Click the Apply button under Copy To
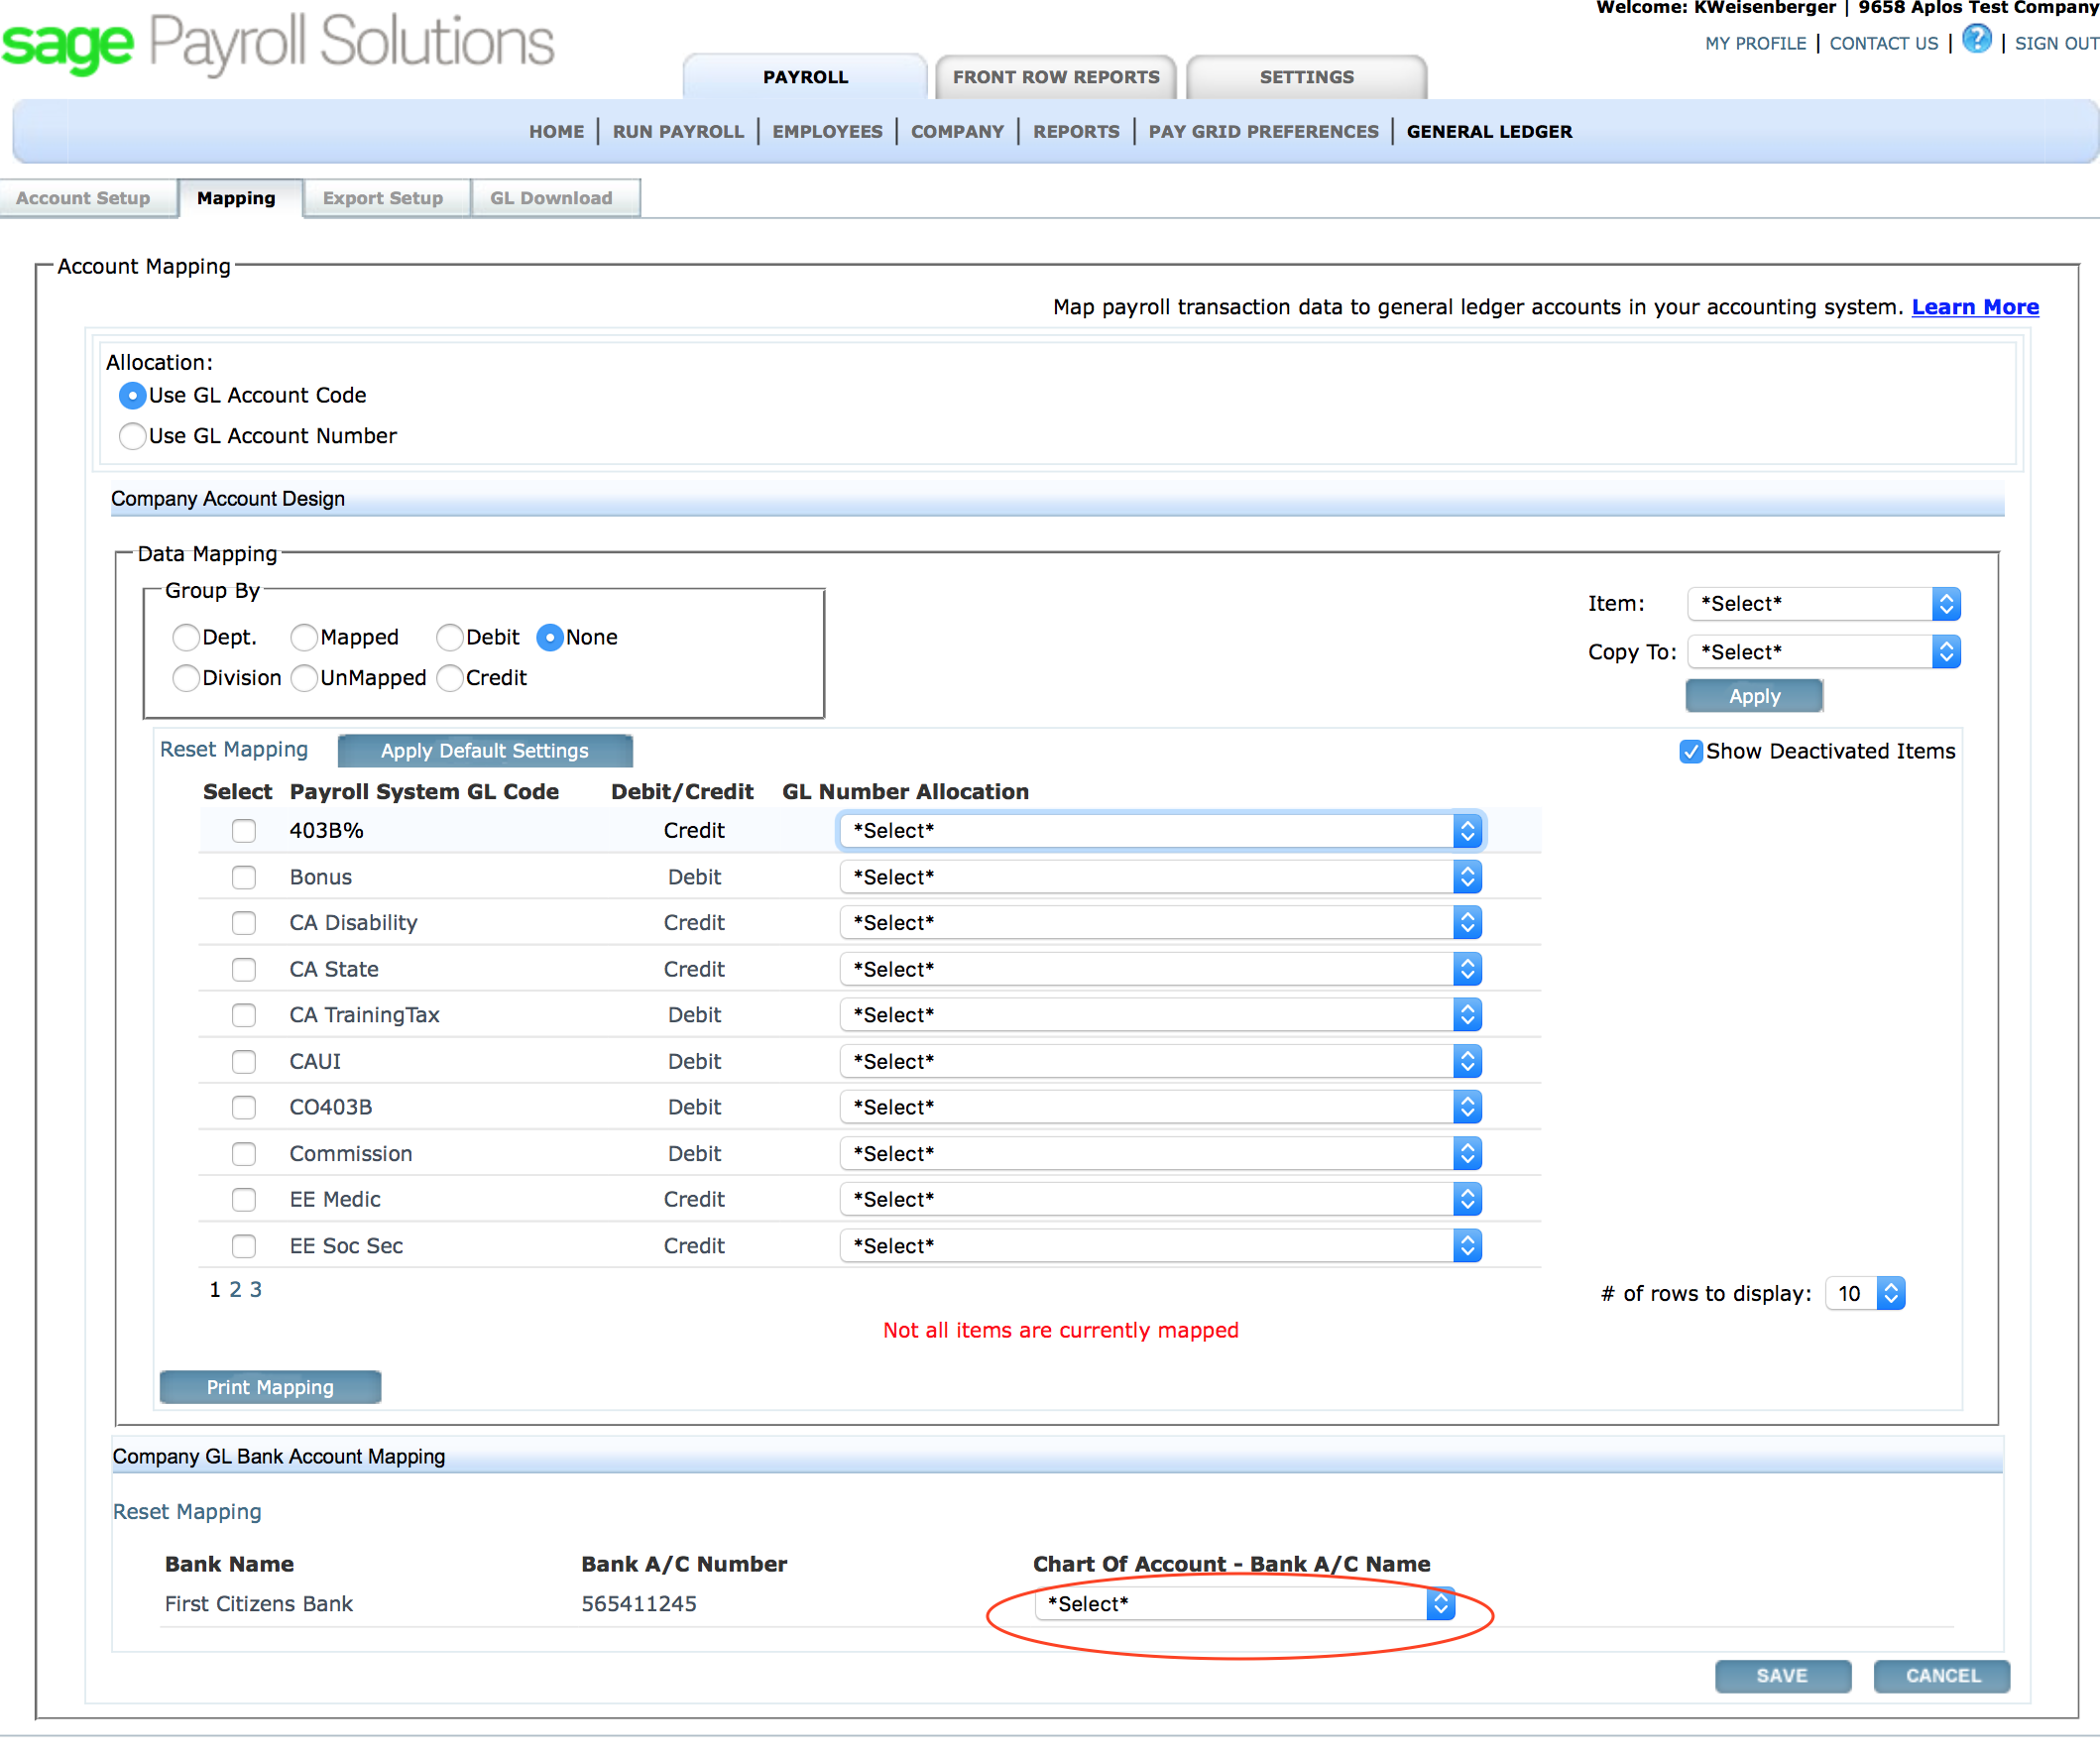Viewport: 2100px width, 1759px height. point(1754,697)
